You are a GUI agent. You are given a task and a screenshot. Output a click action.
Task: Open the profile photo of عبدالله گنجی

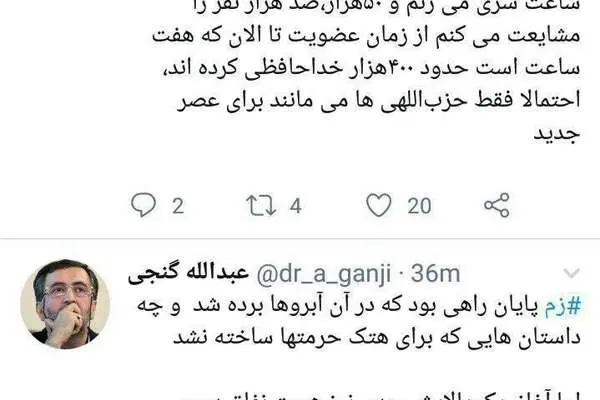(65, 304)
